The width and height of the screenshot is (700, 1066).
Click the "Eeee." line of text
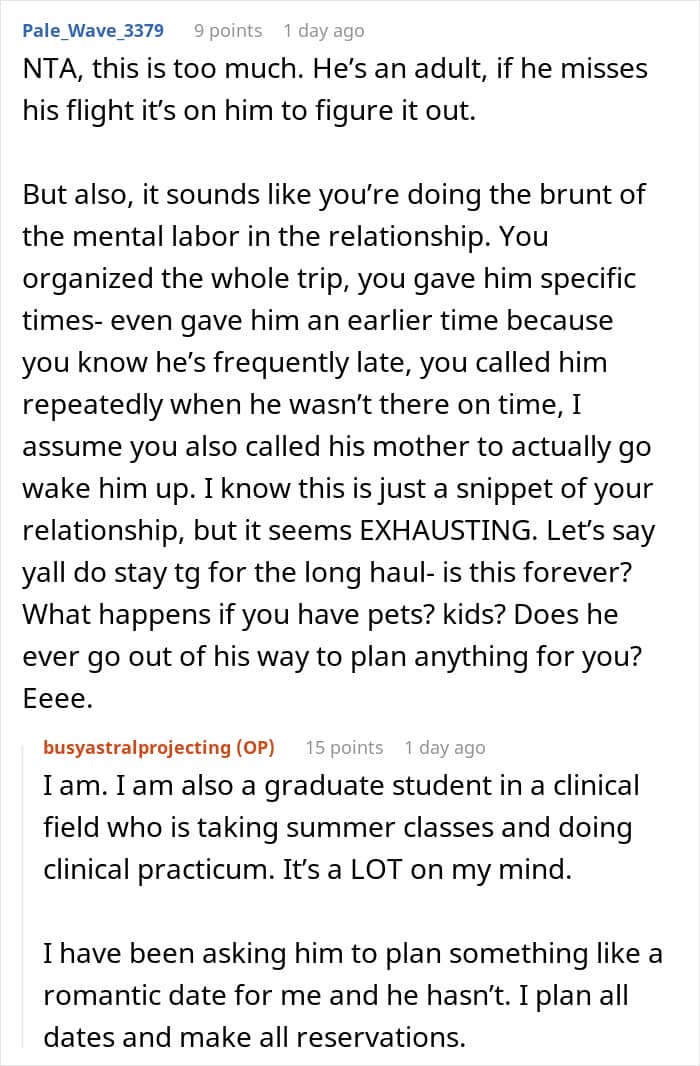(x=57, y=700)
